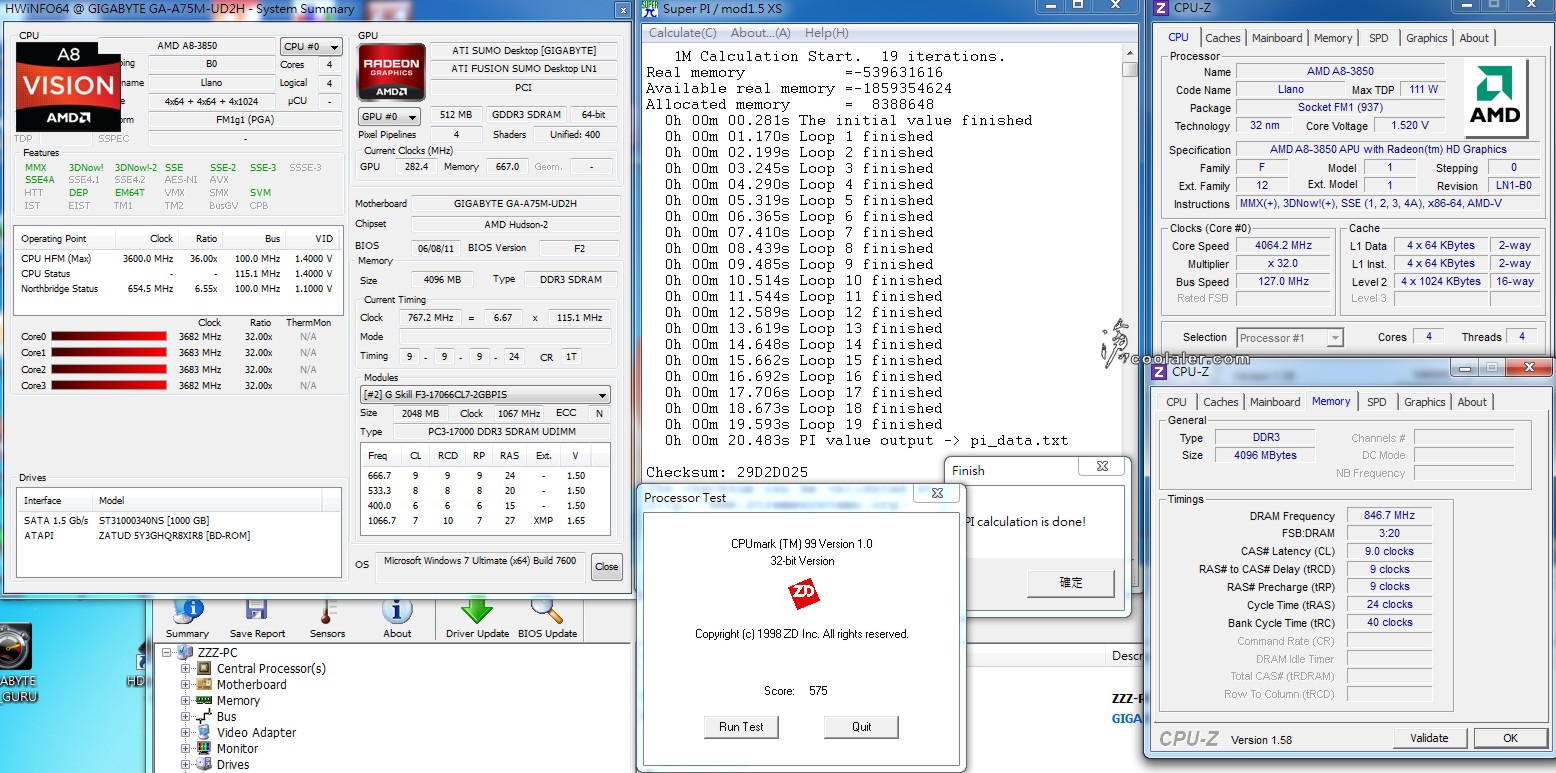This screenshot has width=1556, height=773.
Task: Click the Radeon Graphics AMD logo
Action: point(390,72)
